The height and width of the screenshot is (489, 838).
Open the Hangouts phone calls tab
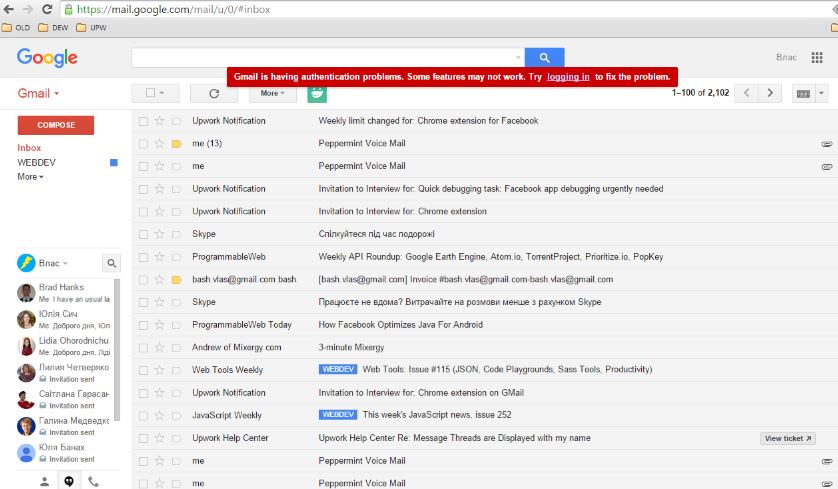point(94,481)
